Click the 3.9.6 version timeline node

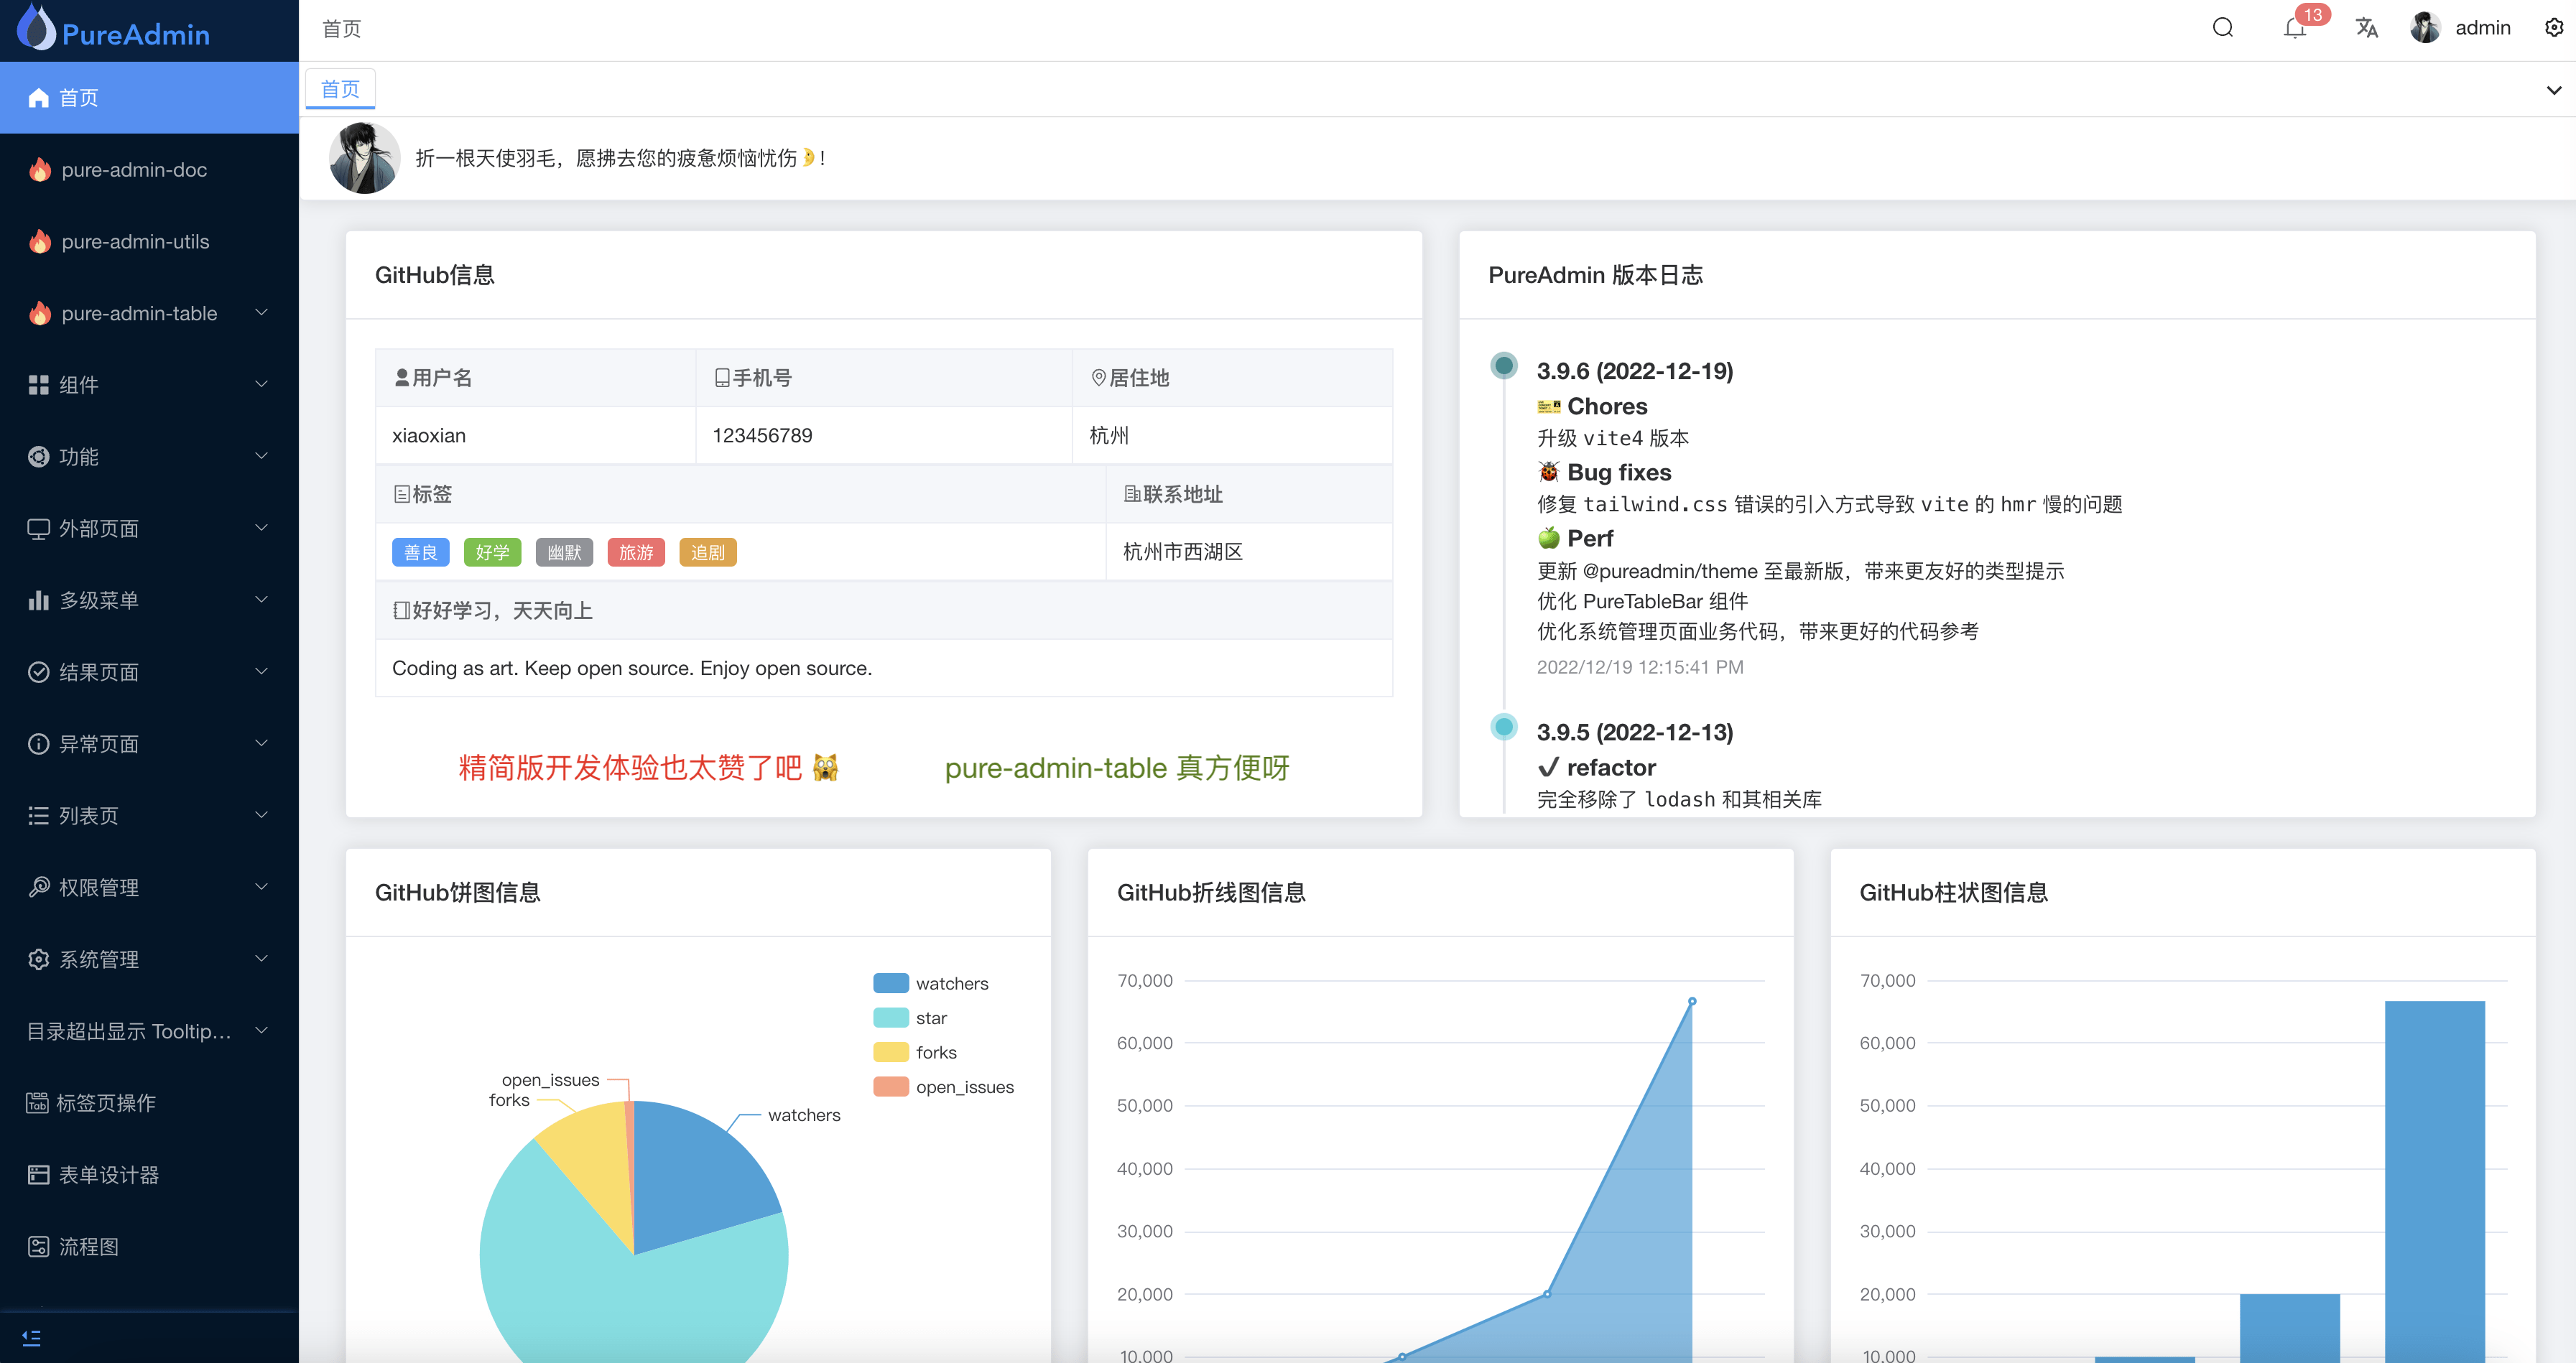(1503, 366)
